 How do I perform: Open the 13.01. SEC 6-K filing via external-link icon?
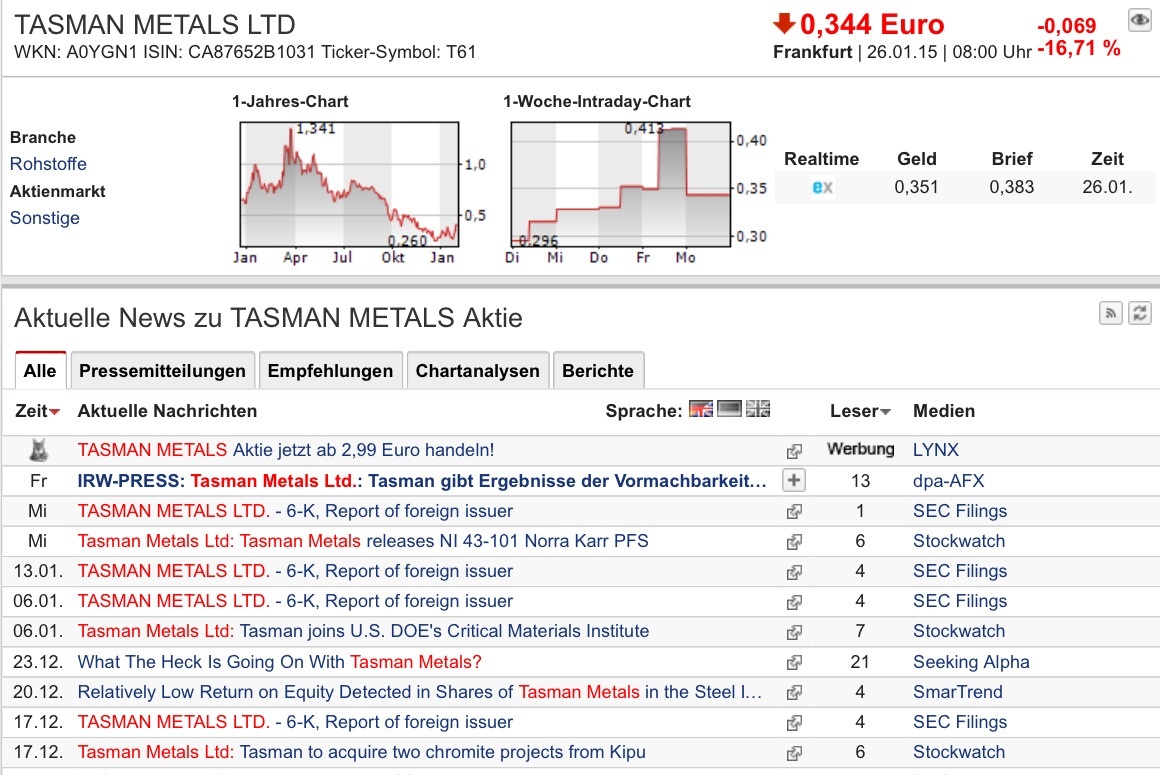pyautogui.click(x=794, y=571)
